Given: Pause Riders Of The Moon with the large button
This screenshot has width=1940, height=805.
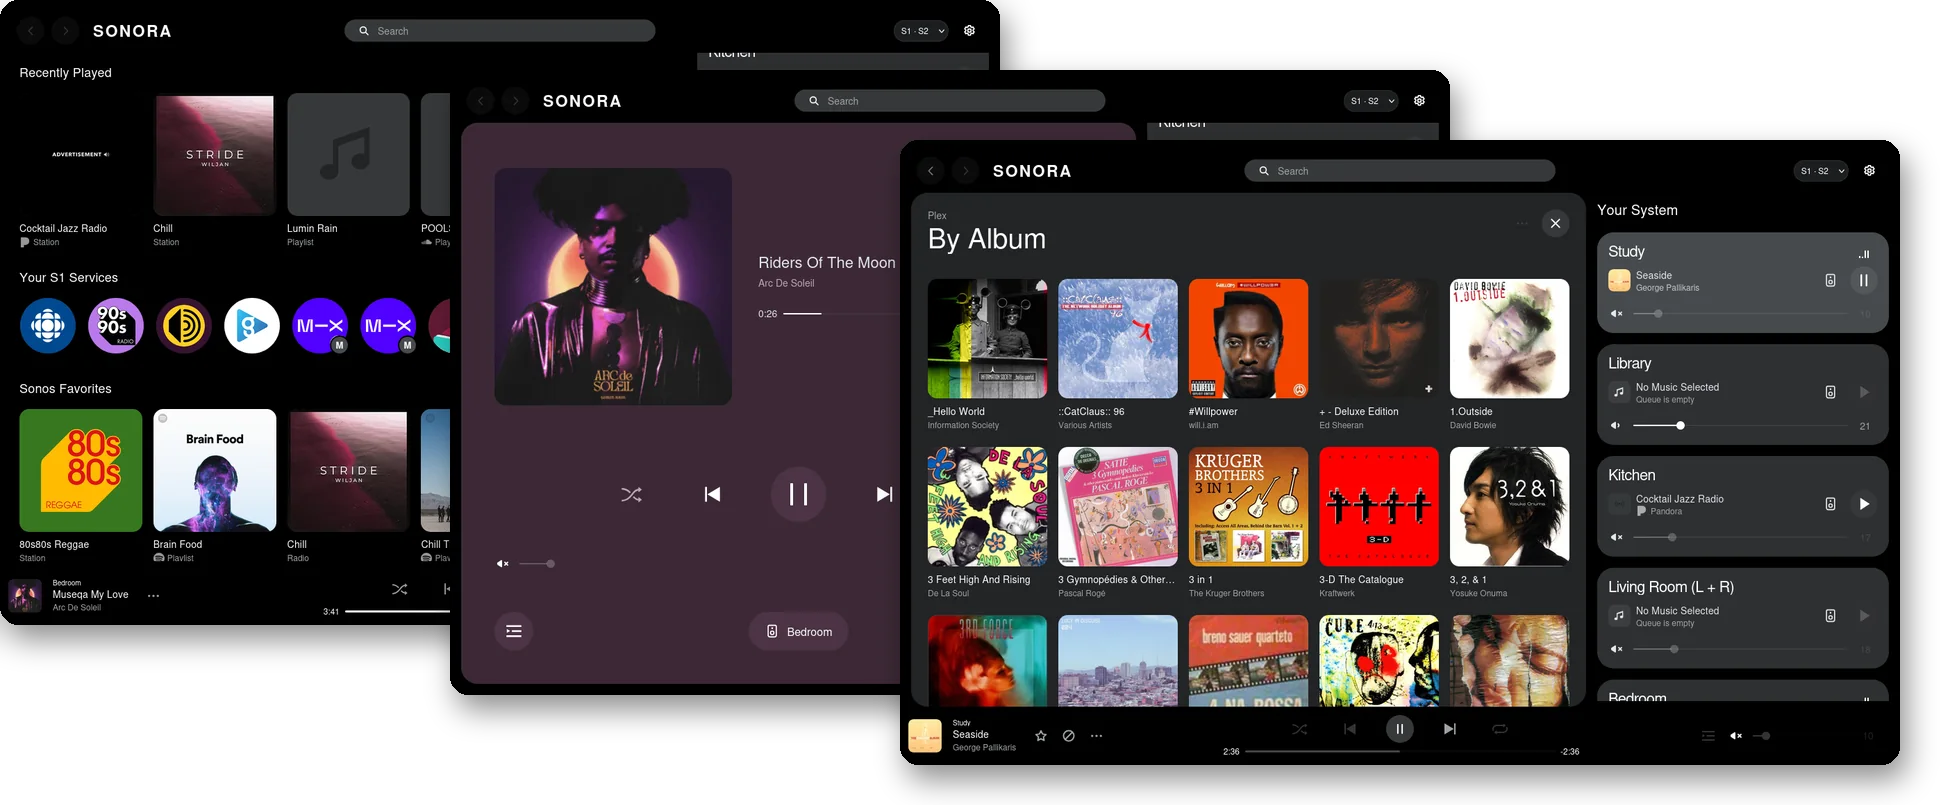Looking at the screenshot, I should point(798,494).
